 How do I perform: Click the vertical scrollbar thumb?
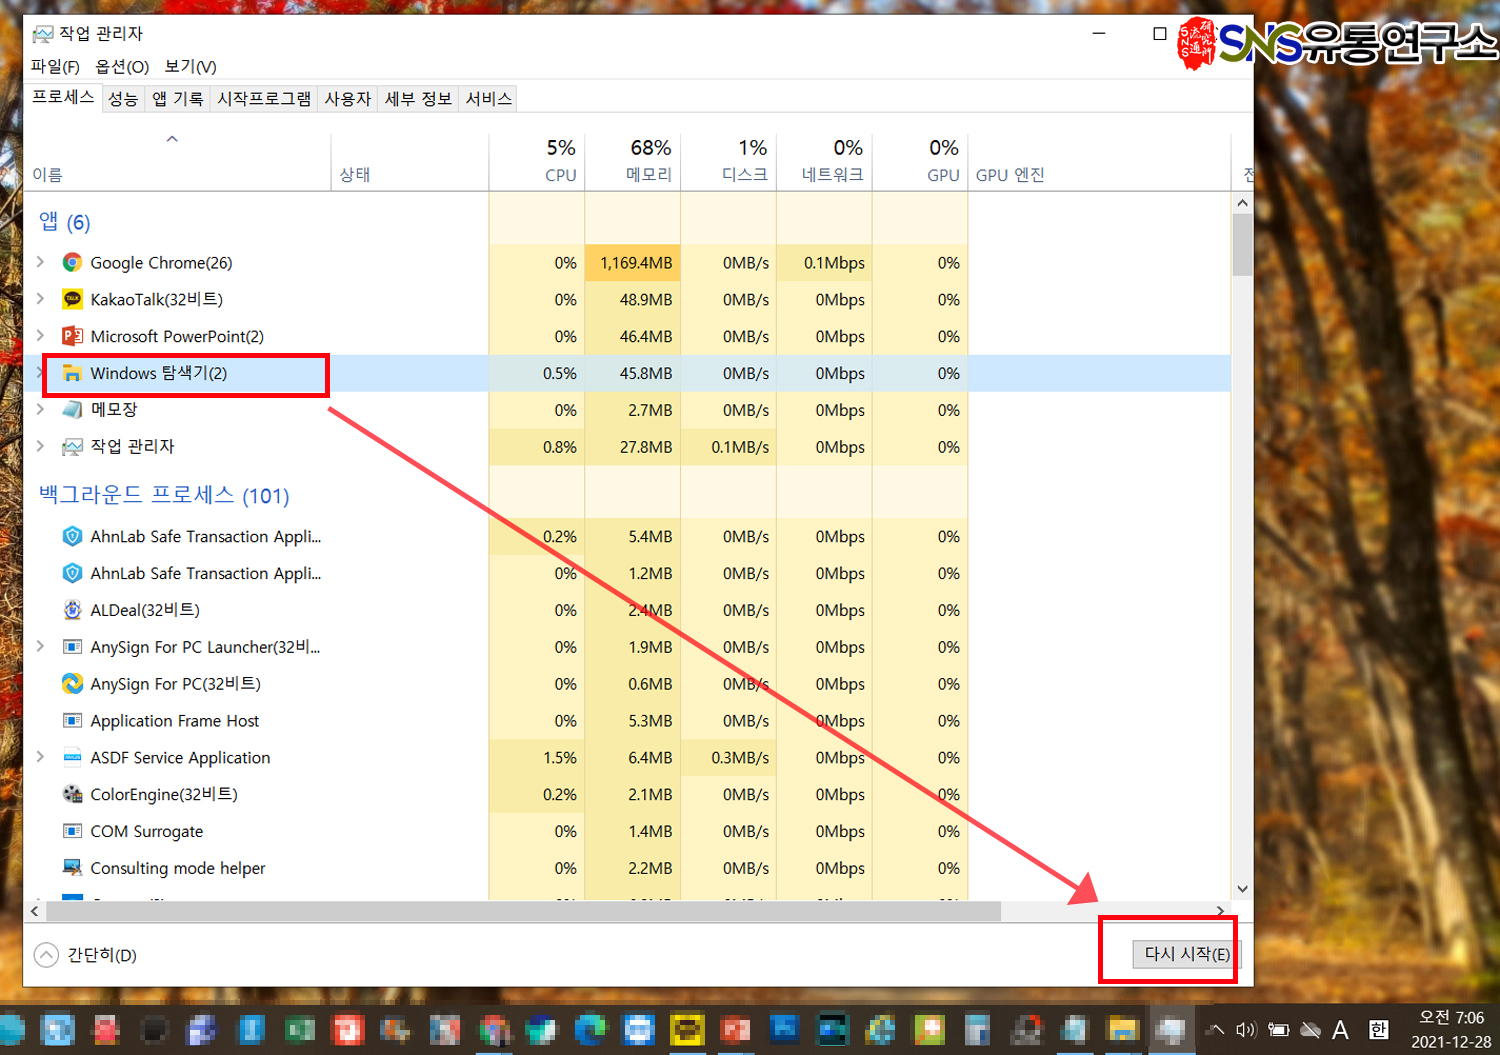pyautogui.click(x=1242, y=245)
